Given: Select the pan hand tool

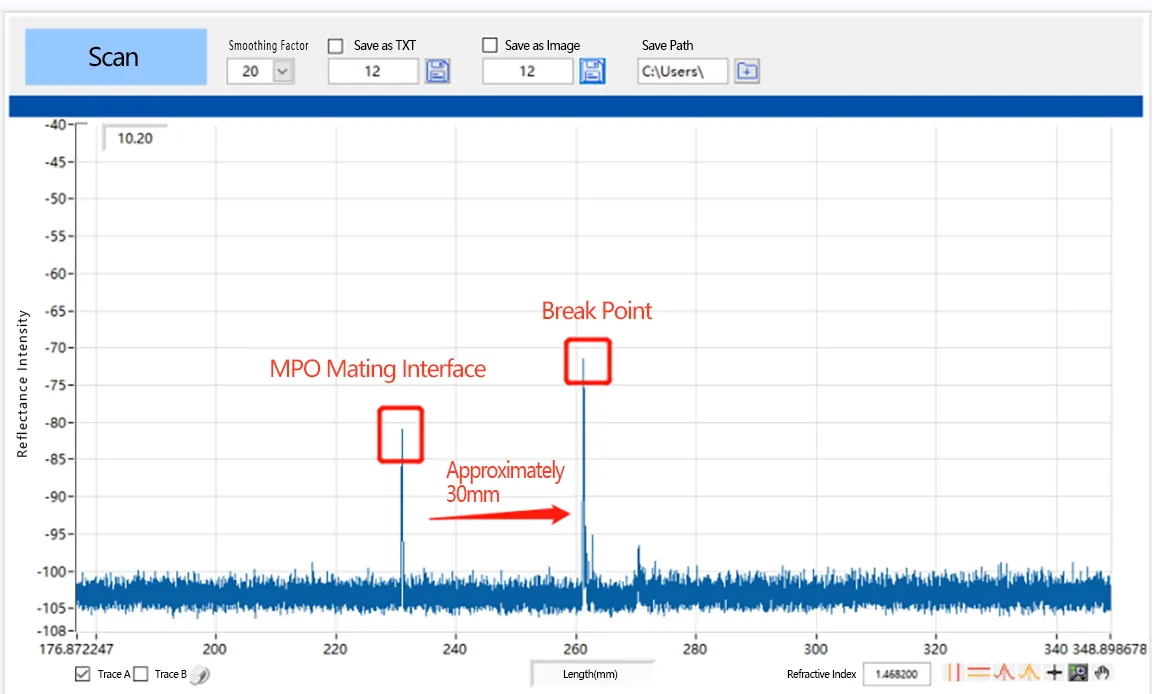Looking at the screenshot, I should [1103, 673].
